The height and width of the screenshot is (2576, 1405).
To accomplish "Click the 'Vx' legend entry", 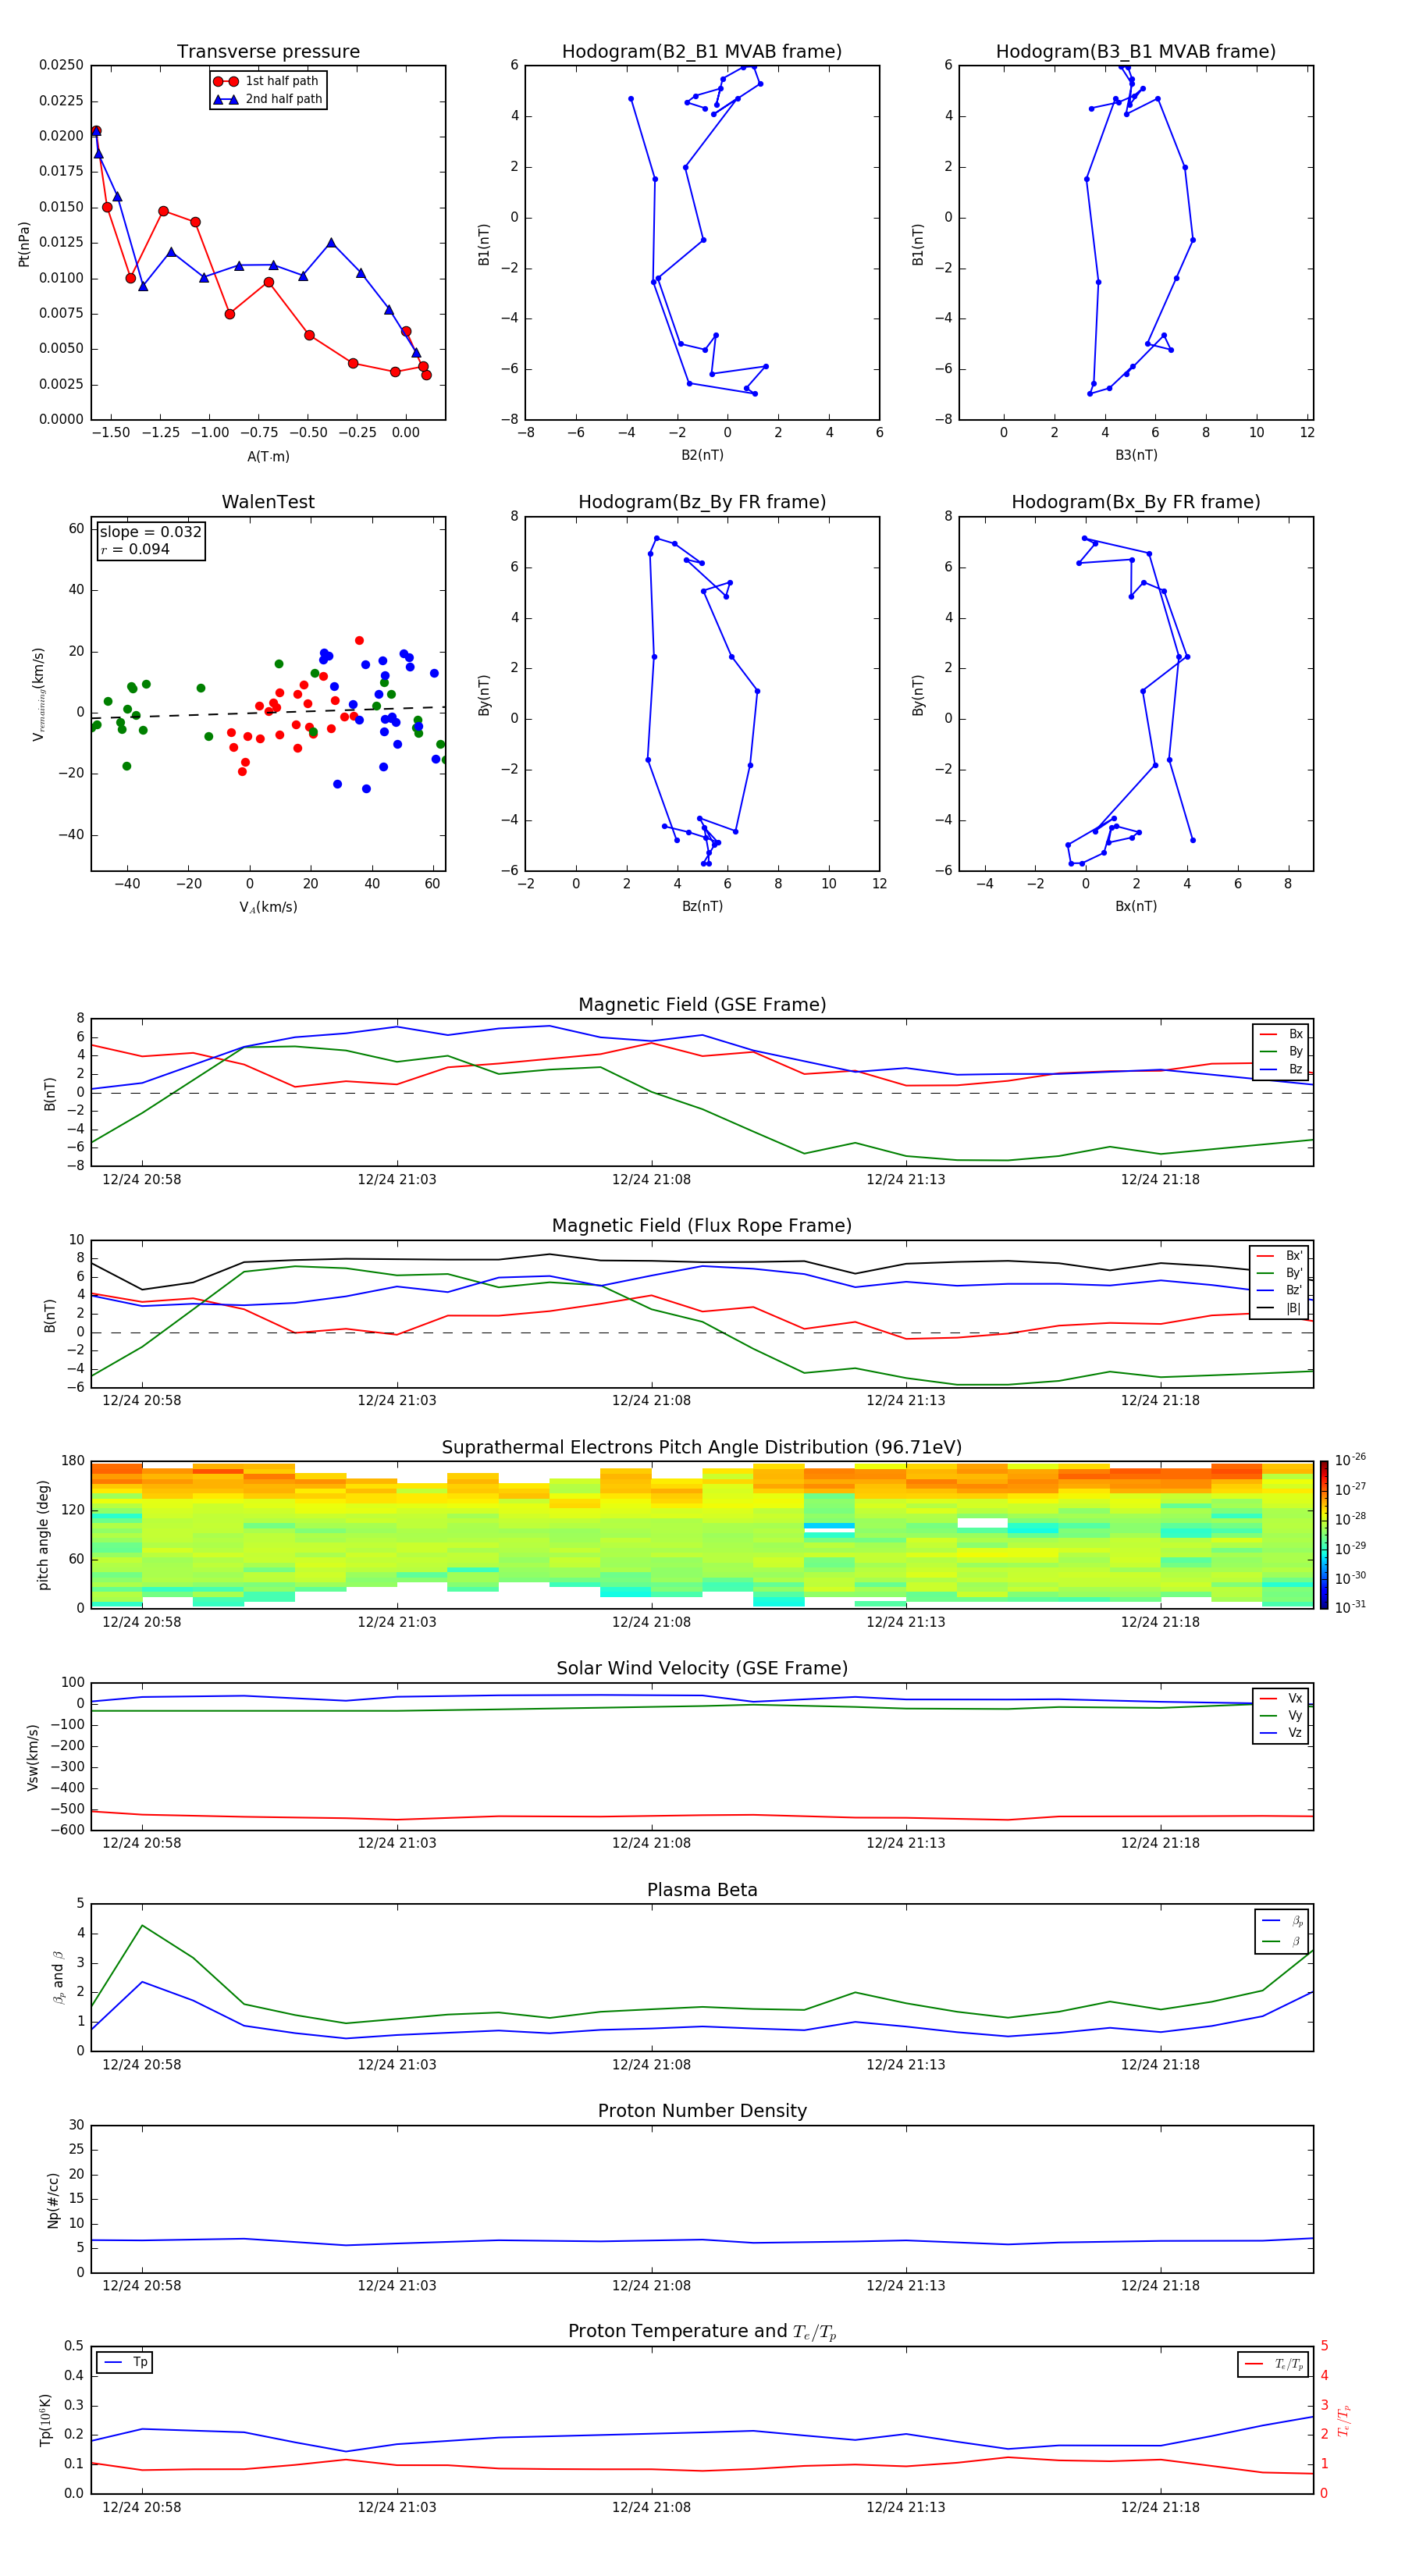I will point(1282,1698).
